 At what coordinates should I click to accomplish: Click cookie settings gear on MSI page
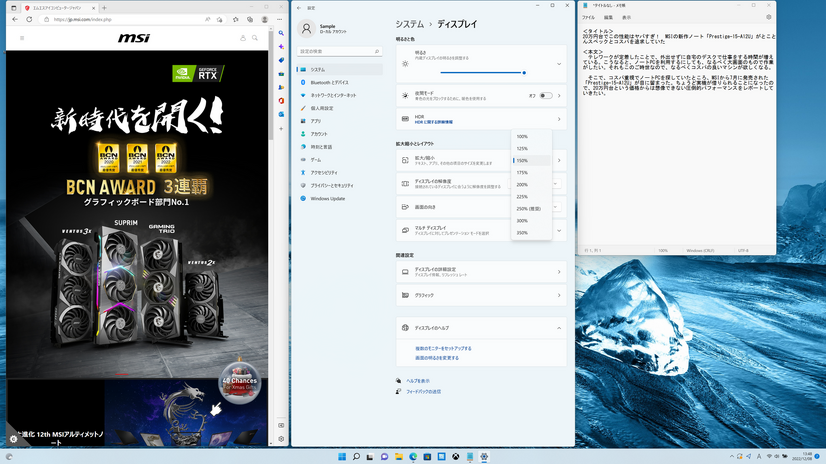(13, 439)
